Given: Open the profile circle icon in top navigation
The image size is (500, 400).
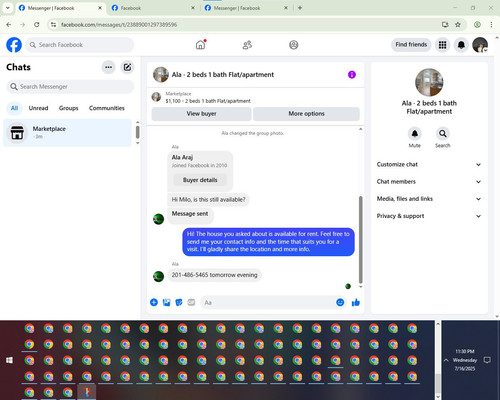Looking at the screenshot, I should pos(294,45).
